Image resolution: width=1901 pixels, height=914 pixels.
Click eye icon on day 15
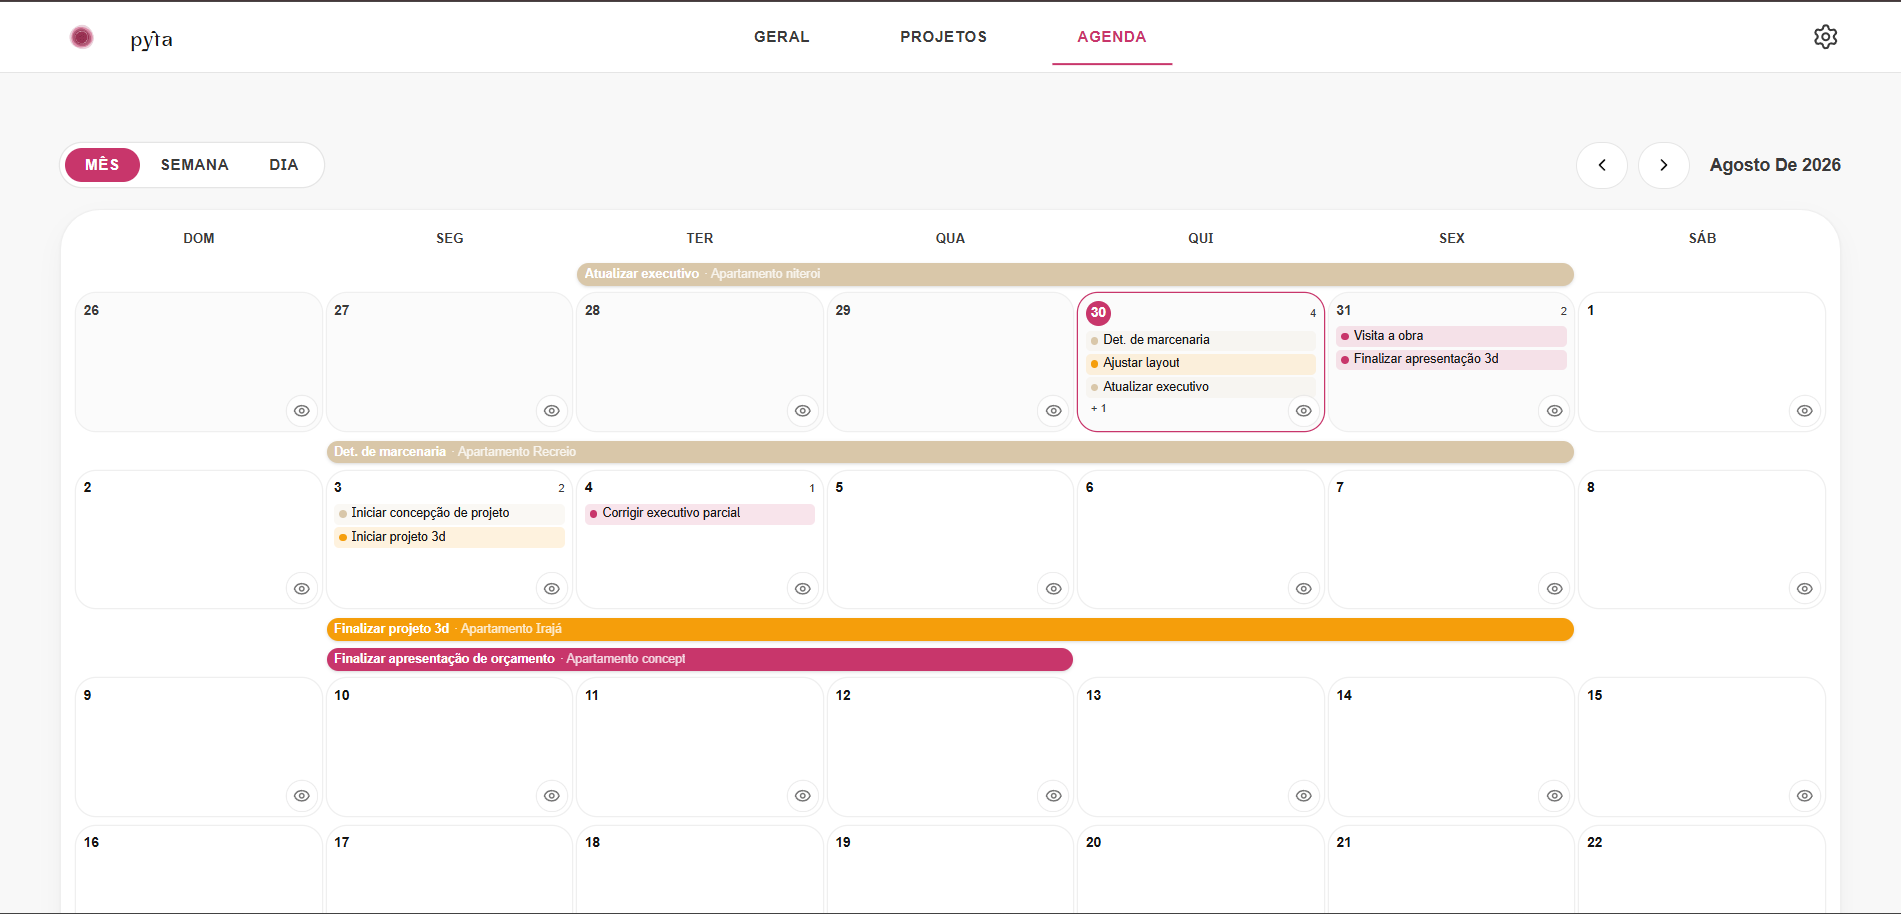[x=1805, y=796]
